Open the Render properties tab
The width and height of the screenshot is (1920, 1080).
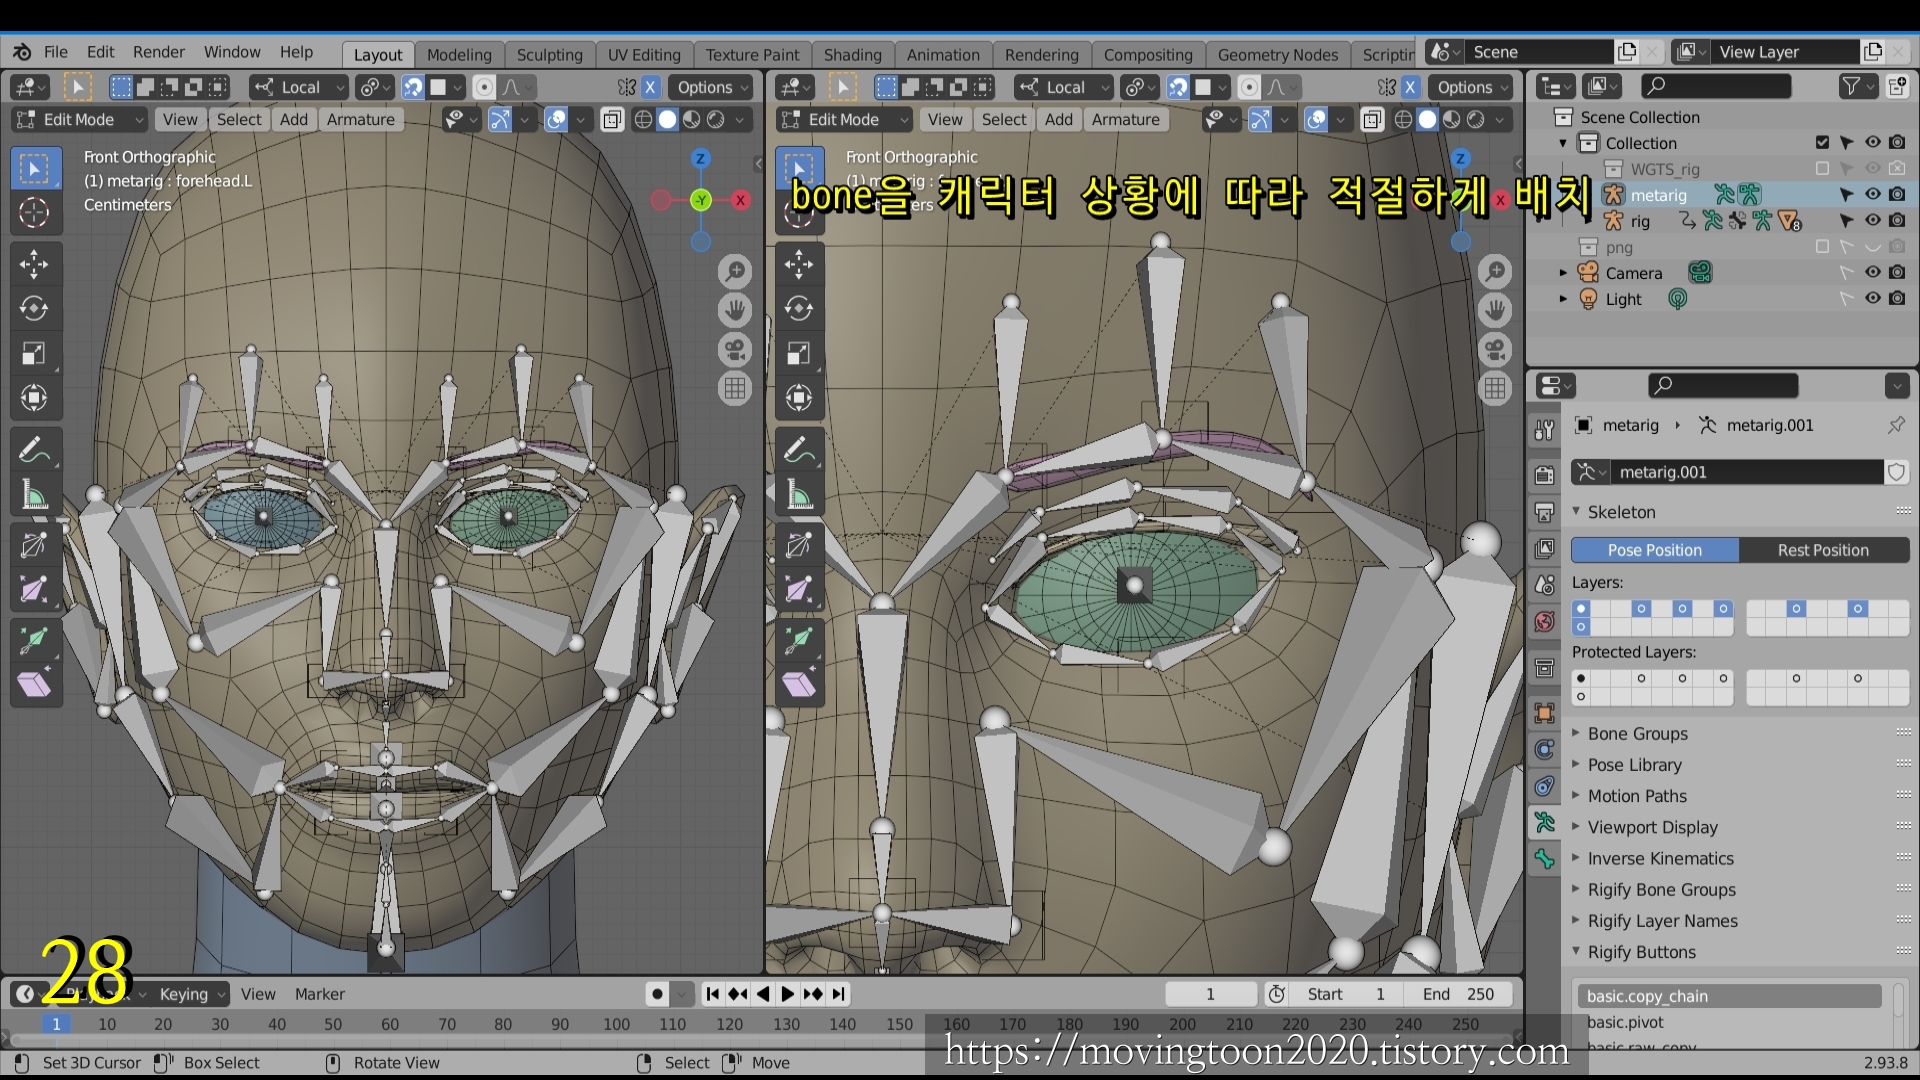point(1545,474)
